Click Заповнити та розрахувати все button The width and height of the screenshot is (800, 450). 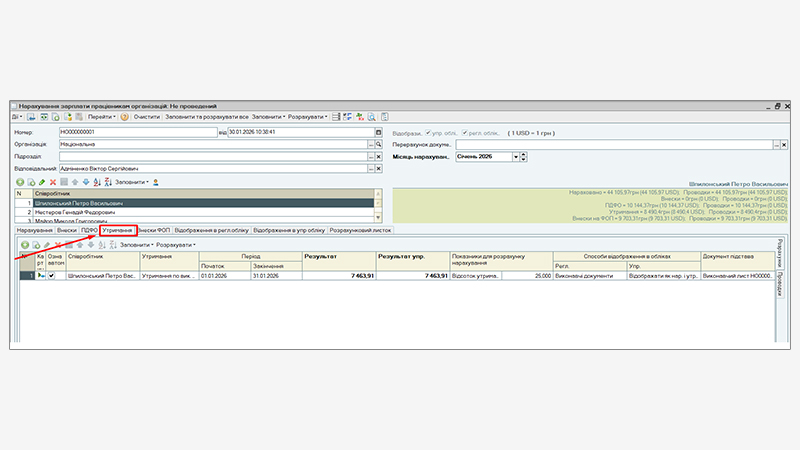coord(205,117)
